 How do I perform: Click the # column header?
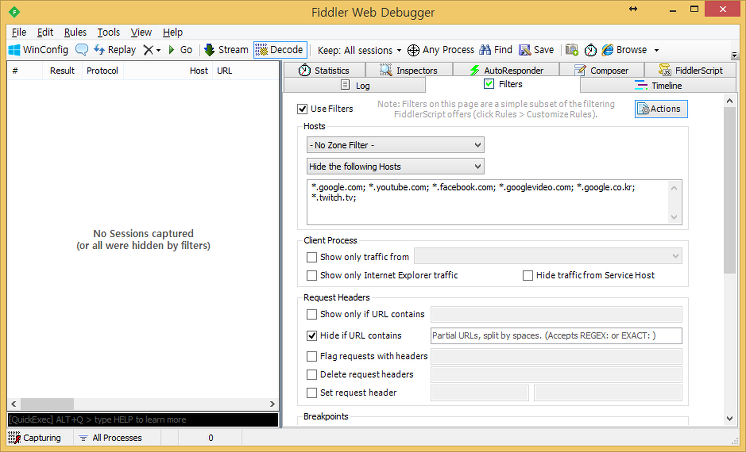click(25, 71)
